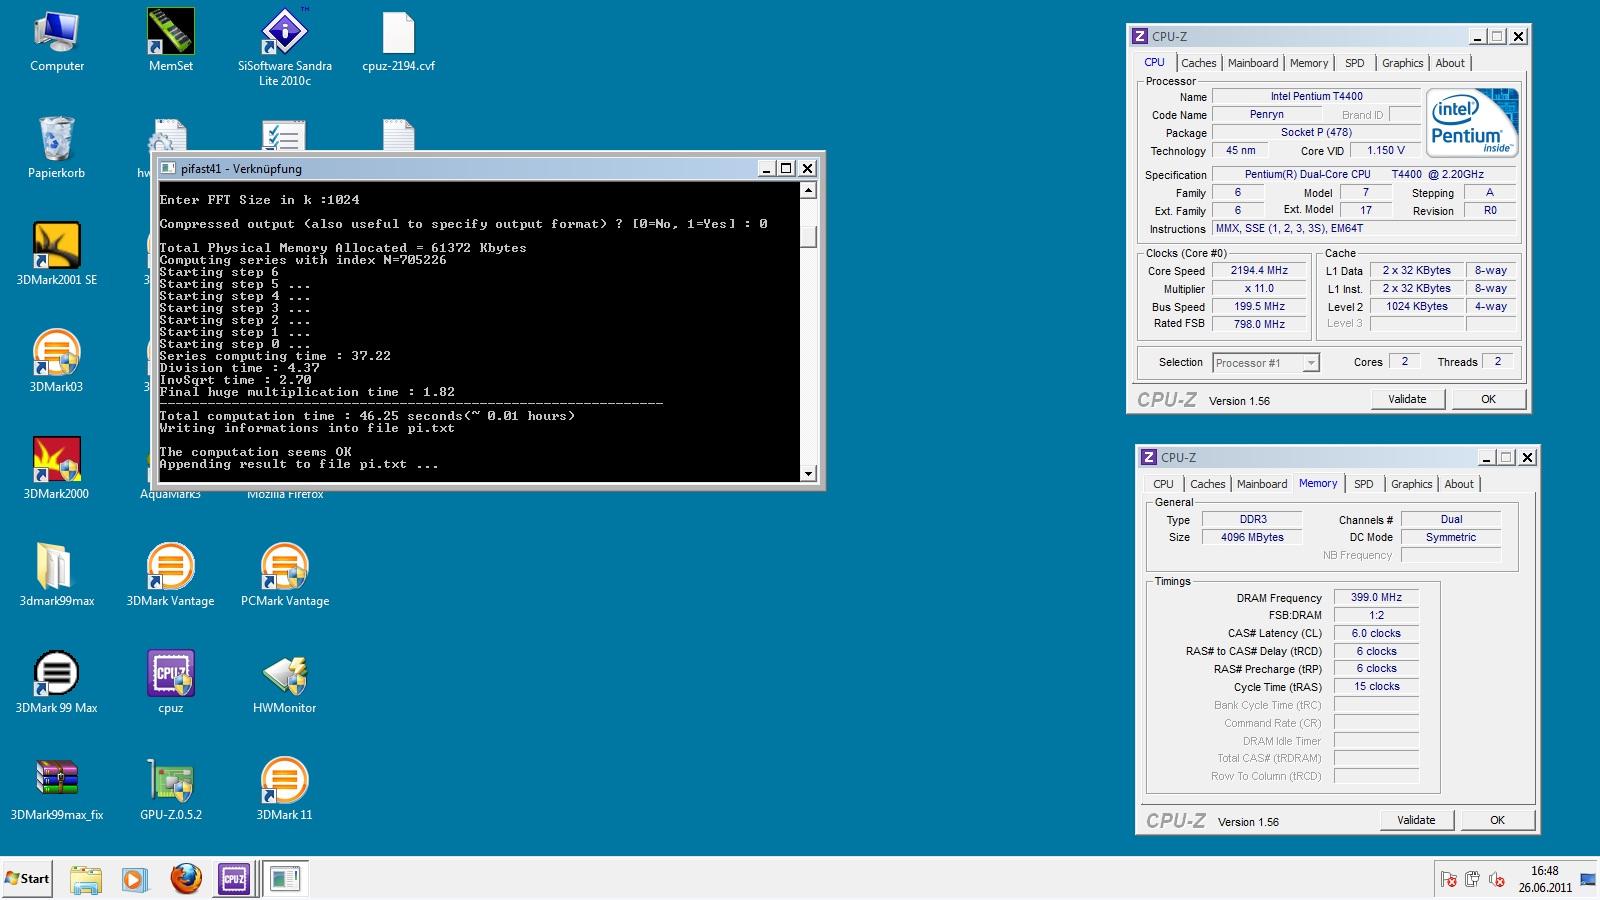Open the cpuz desktop shortcut

(x=171, y=683)
